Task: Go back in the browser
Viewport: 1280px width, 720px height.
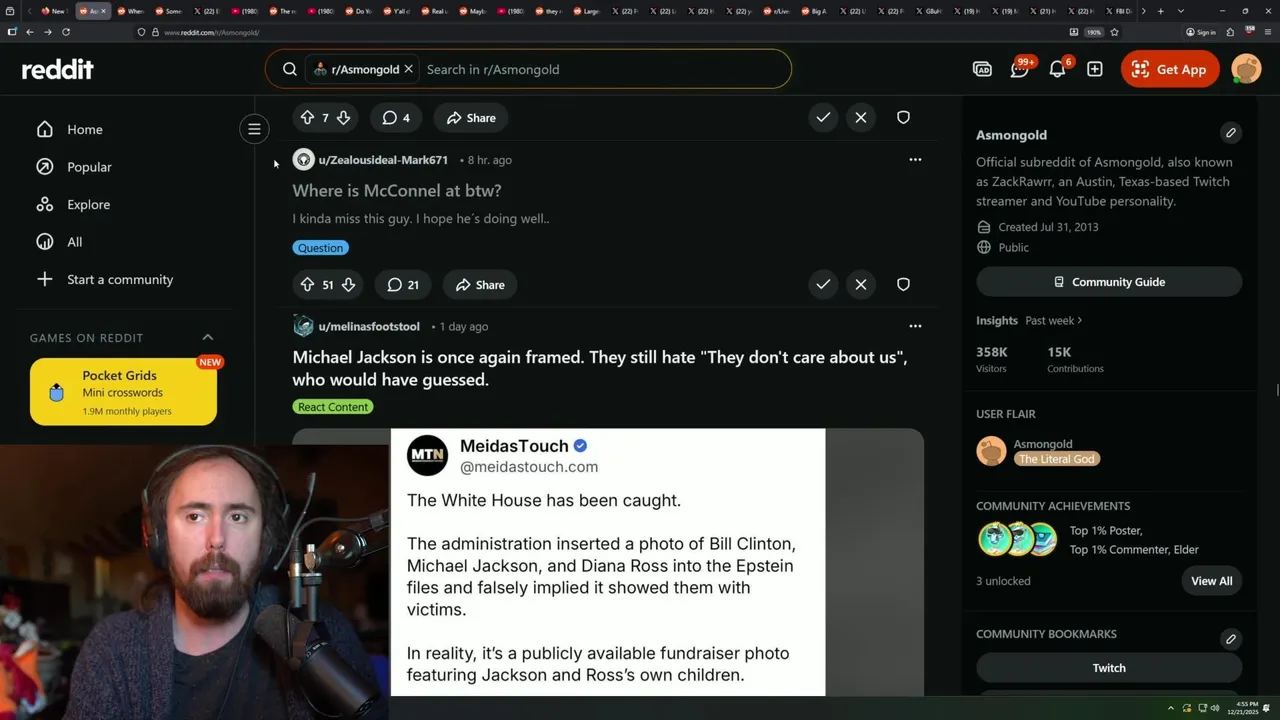Action: [x=29, y=32]
